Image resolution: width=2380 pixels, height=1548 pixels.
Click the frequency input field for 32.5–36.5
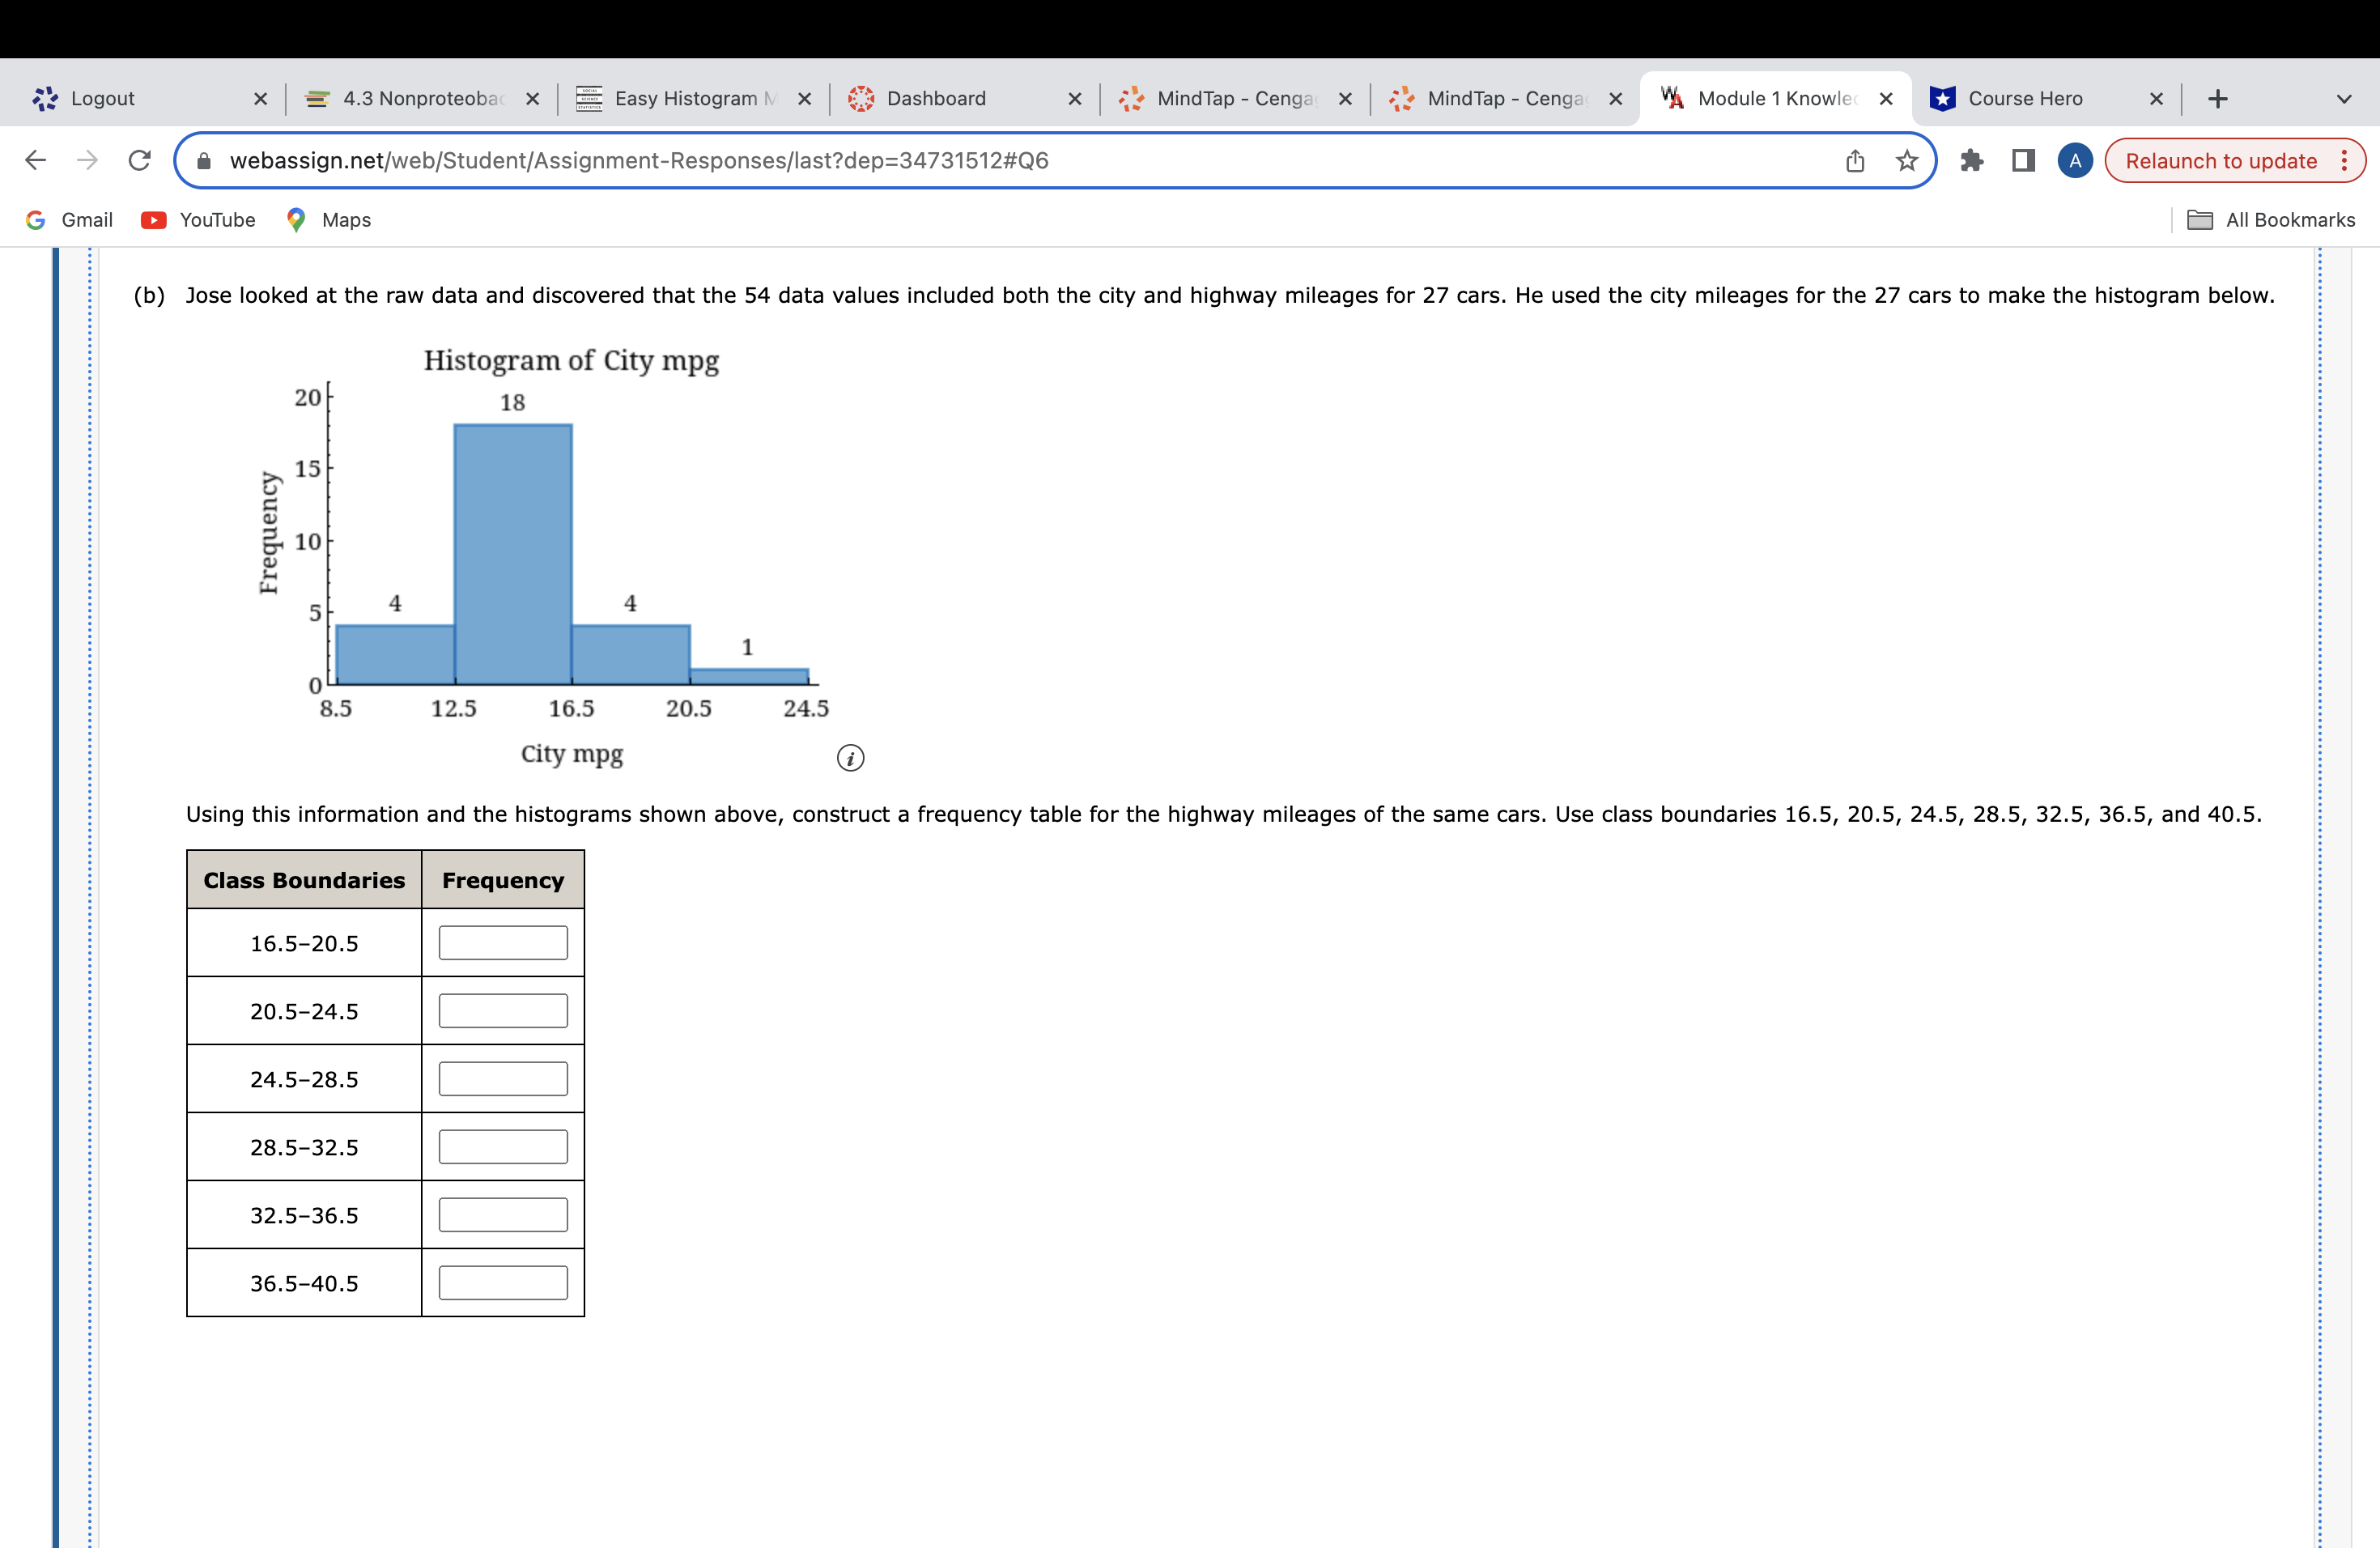coord(501,1214)
